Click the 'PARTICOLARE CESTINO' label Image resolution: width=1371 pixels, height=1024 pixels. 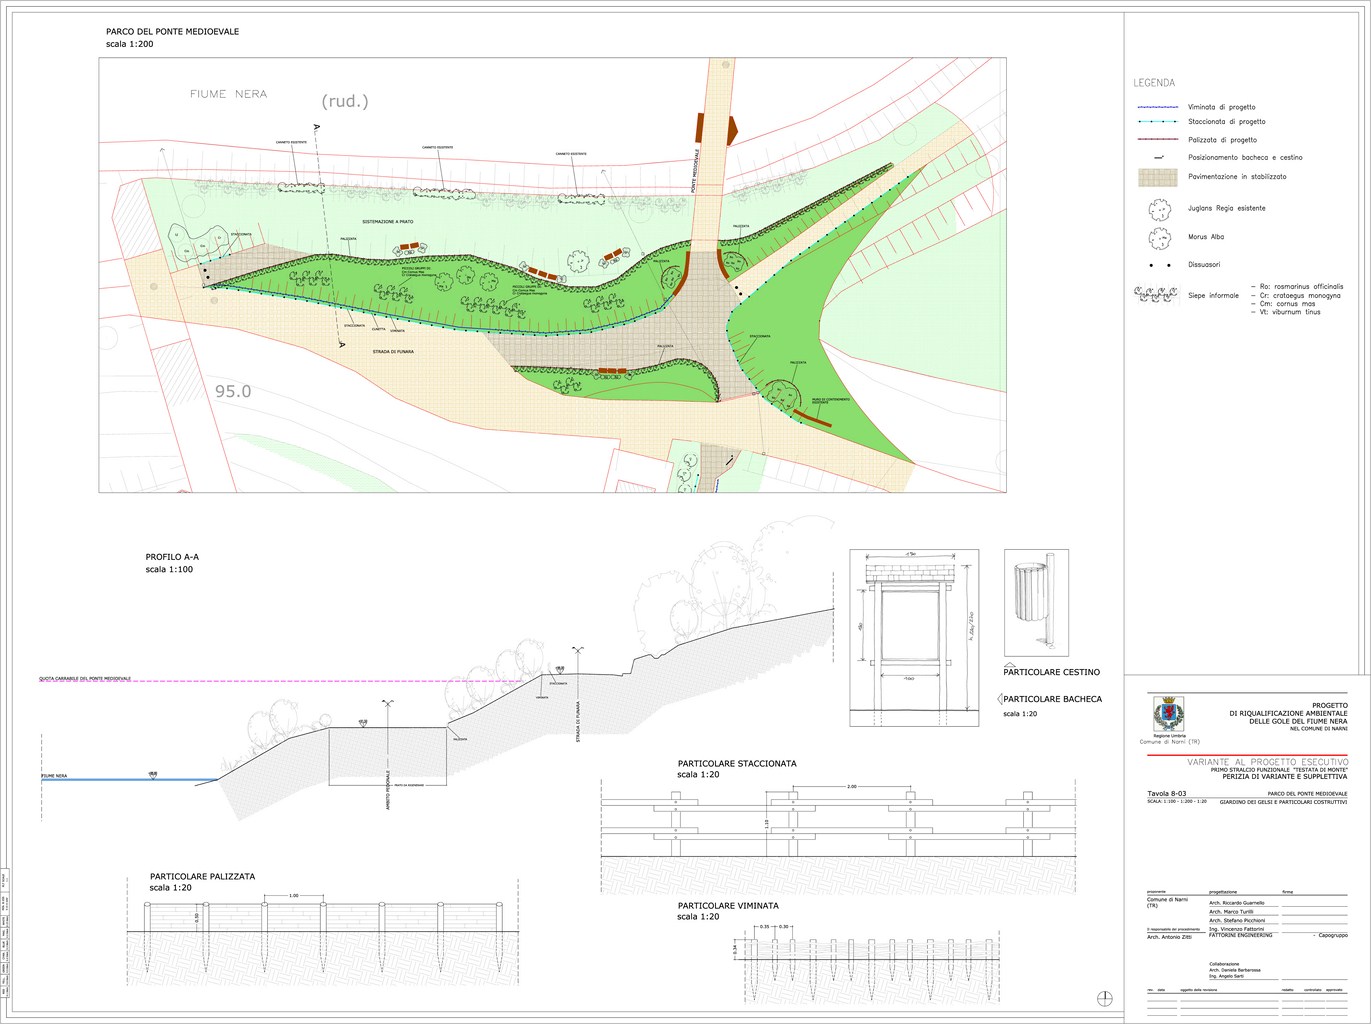pyautogui.click(x=1051, y=672)
